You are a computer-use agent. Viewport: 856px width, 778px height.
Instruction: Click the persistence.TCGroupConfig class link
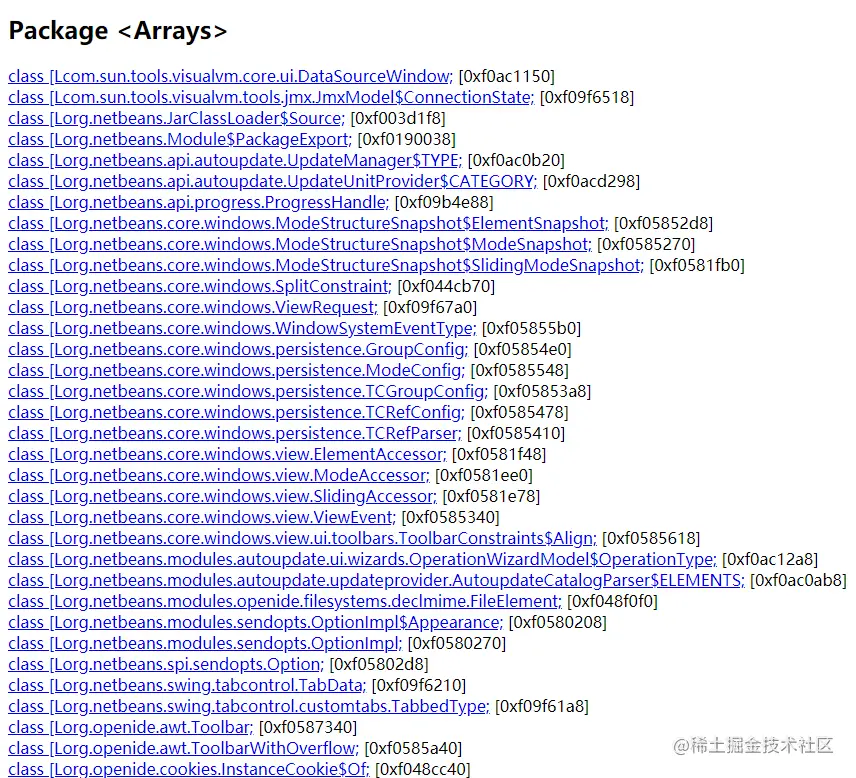[x=248, y=391]
